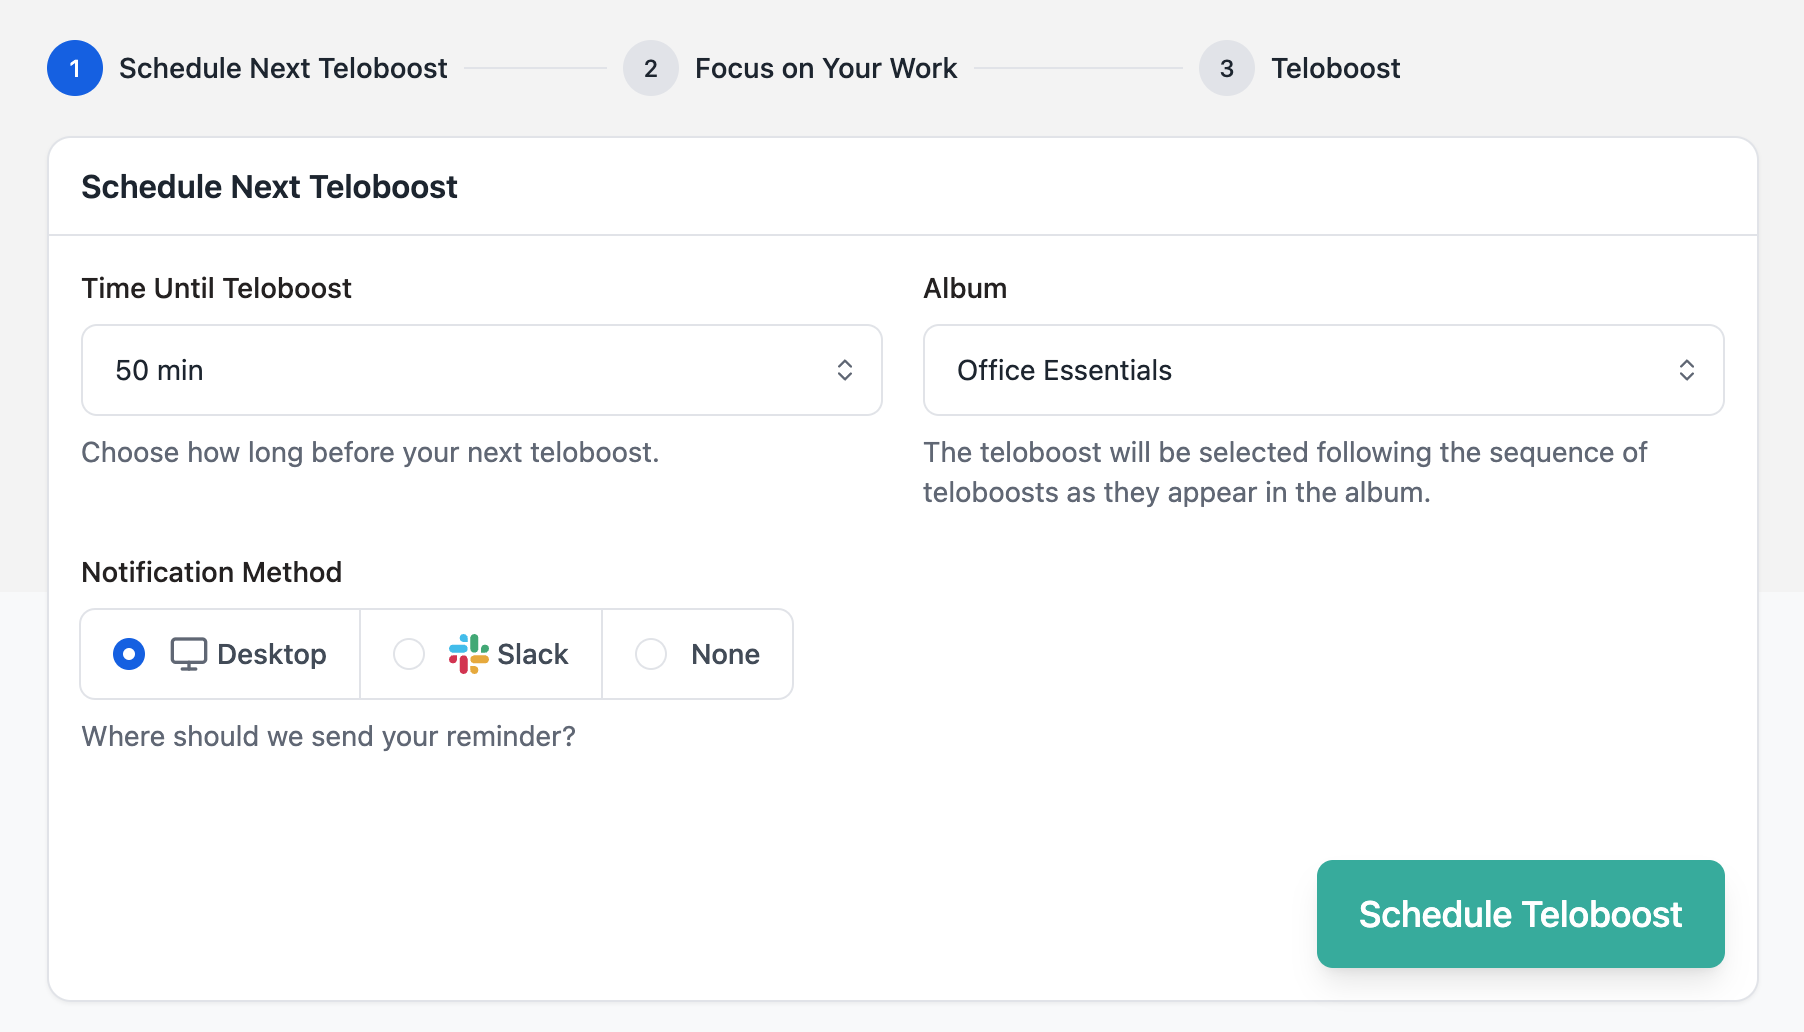Choose the Desktop notification label

[x=272, y=654]
